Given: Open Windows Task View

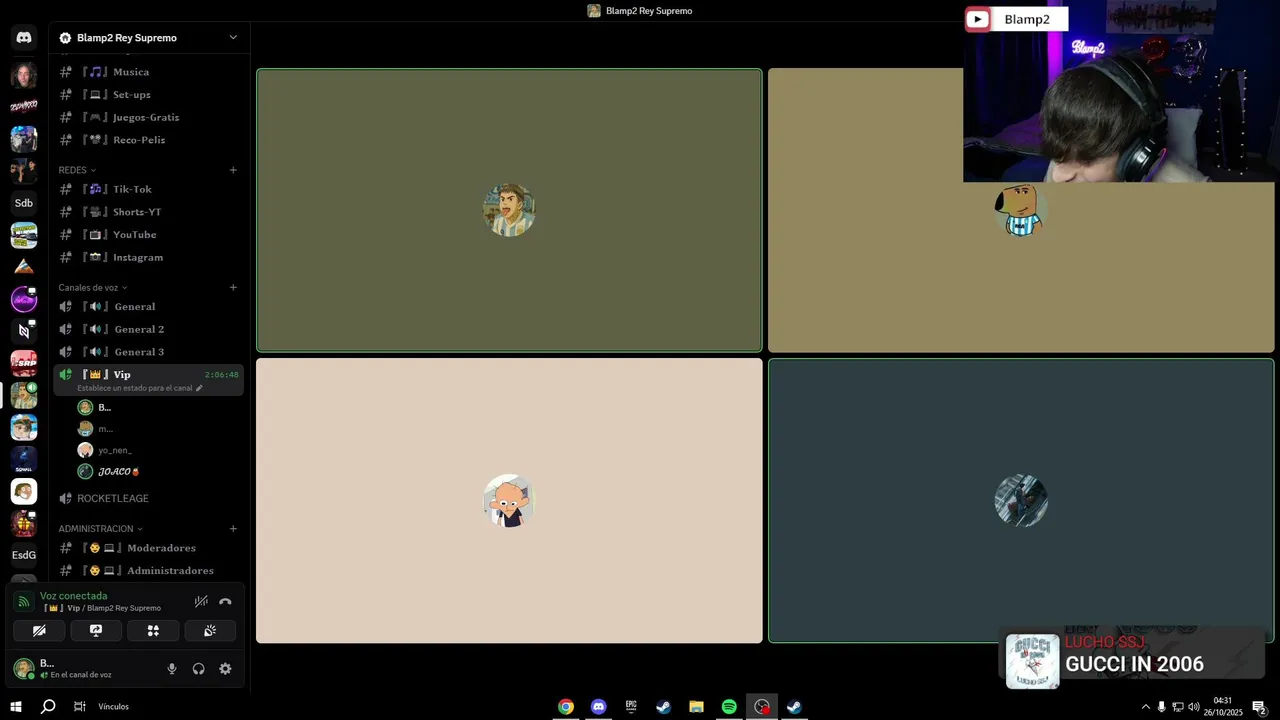Looking at the screenshot, I should (x=79, y=707).
